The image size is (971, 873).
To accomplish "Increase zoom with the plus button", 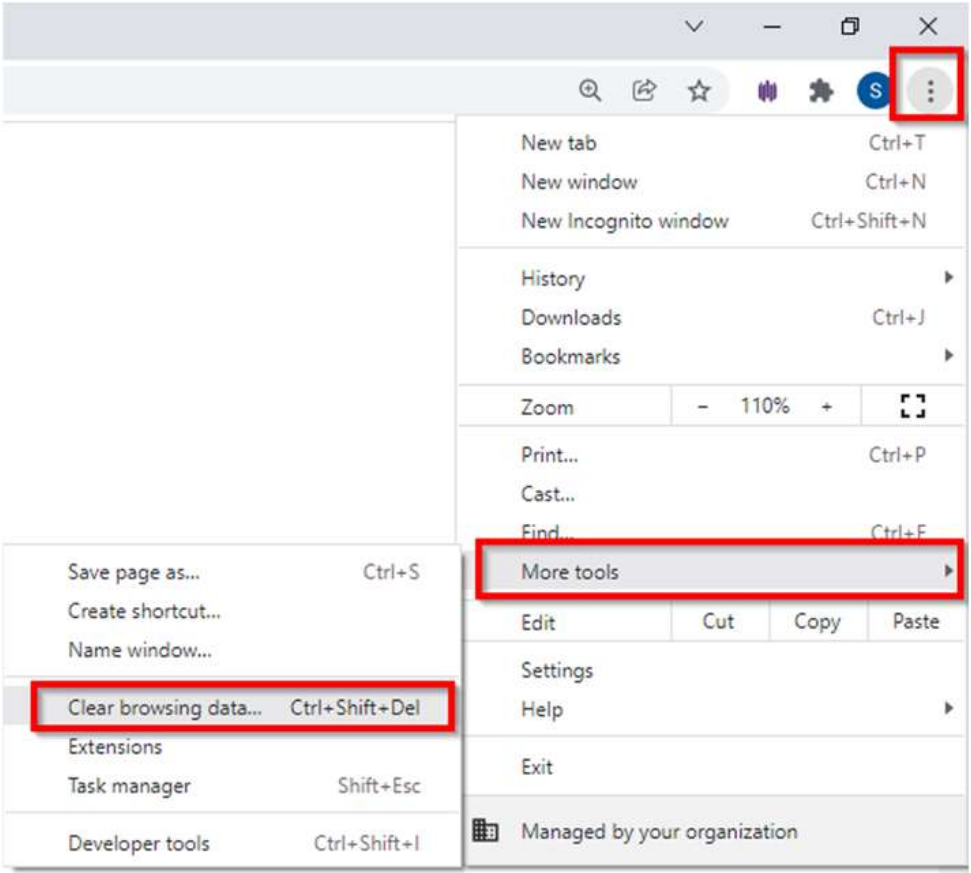I will [827, 406].
